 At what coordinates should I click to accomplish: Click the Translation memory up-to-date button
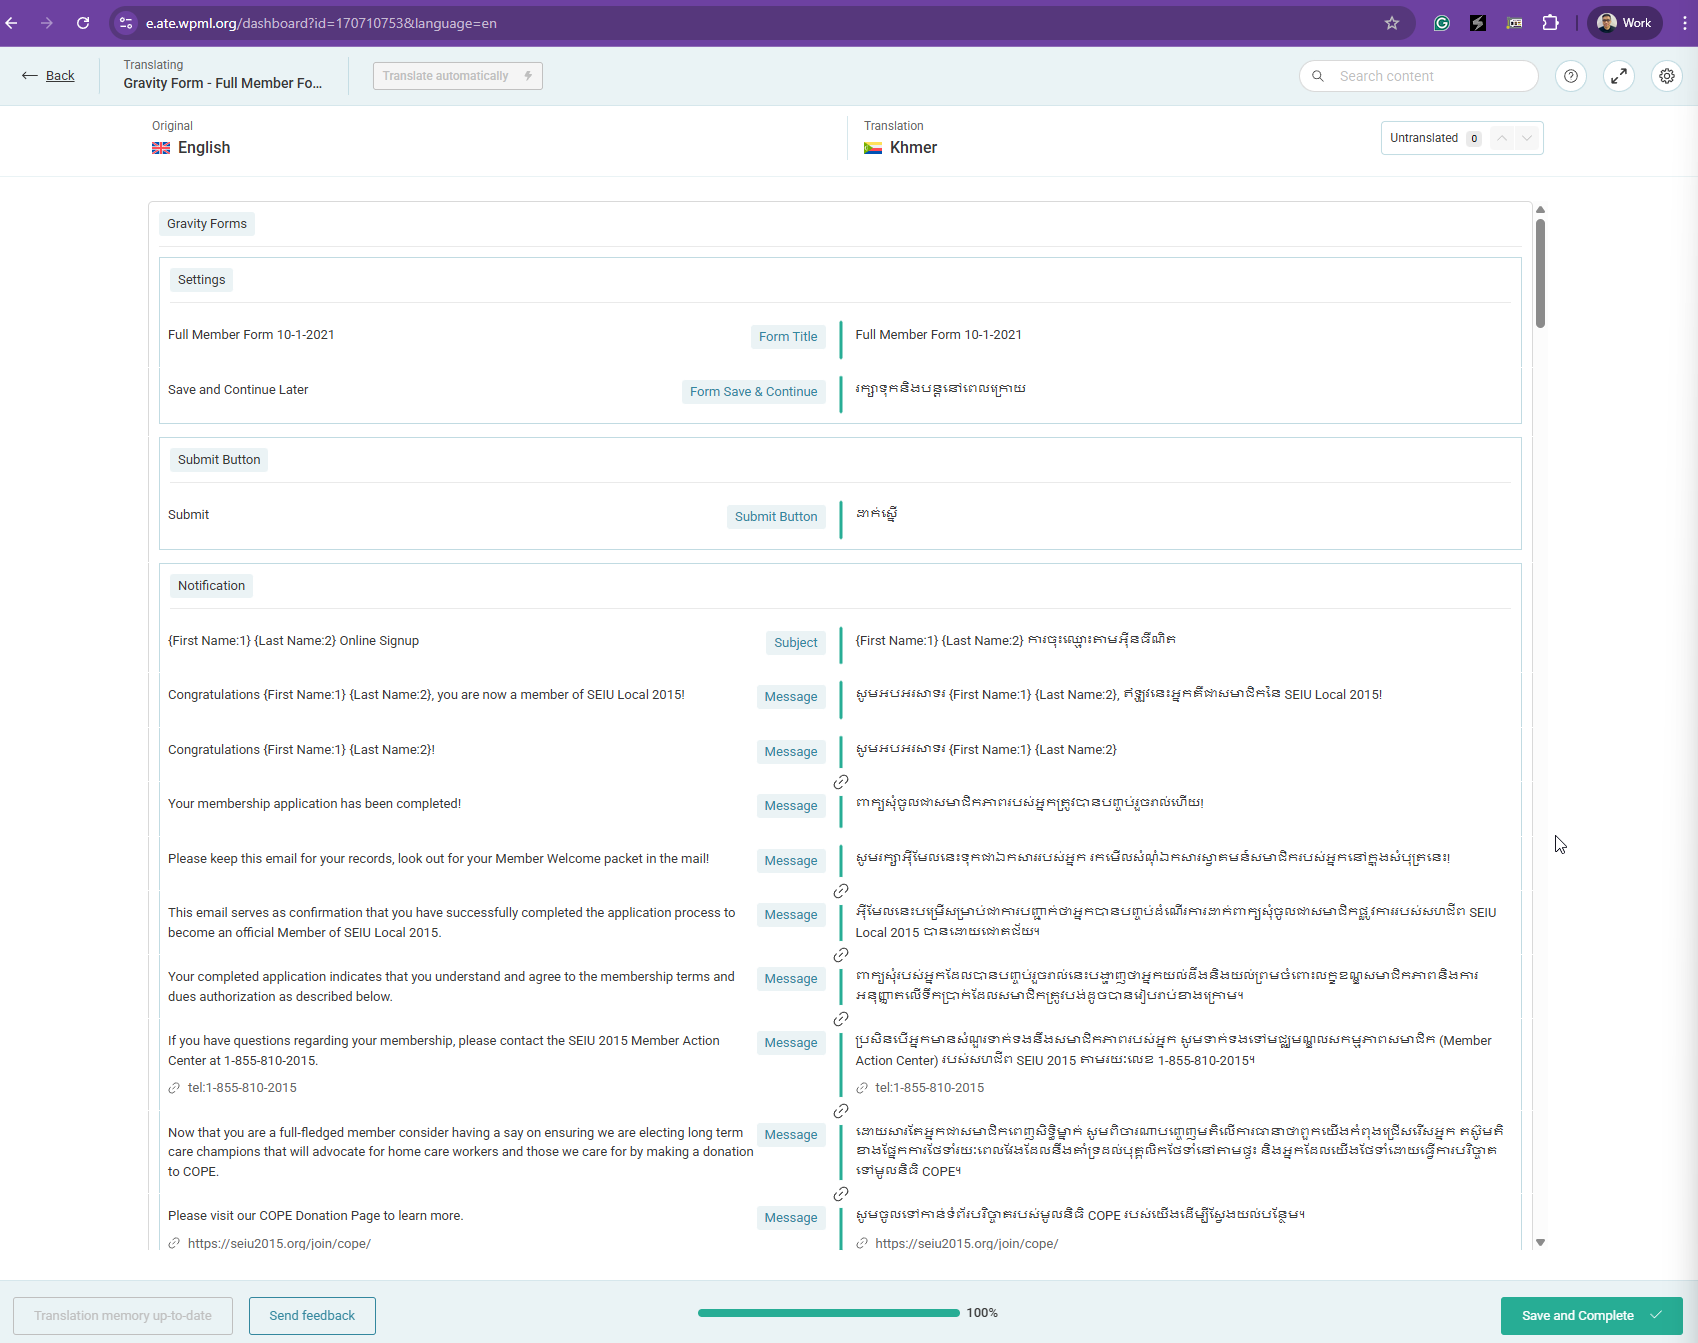coord(123,1316)
